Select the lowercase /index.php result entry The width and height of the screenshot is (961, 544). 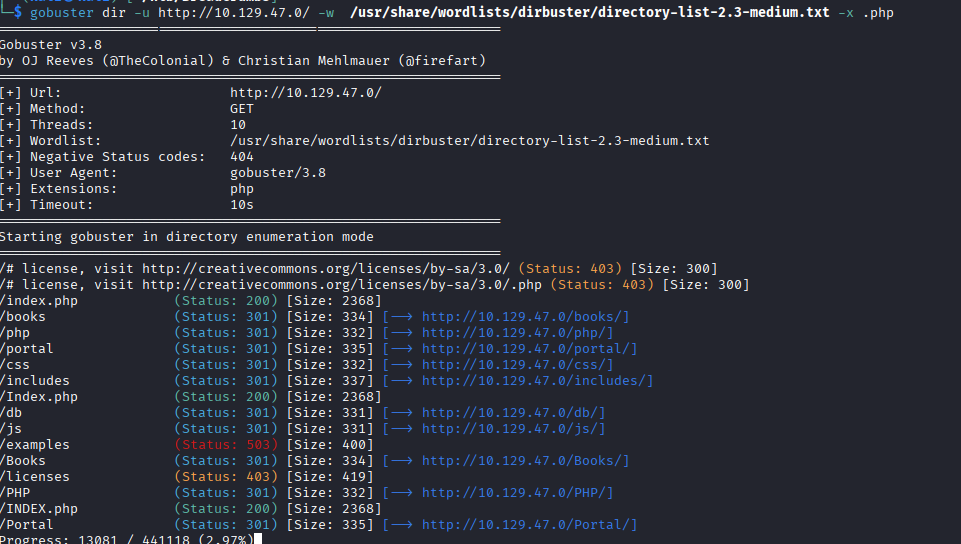point(39,301)
